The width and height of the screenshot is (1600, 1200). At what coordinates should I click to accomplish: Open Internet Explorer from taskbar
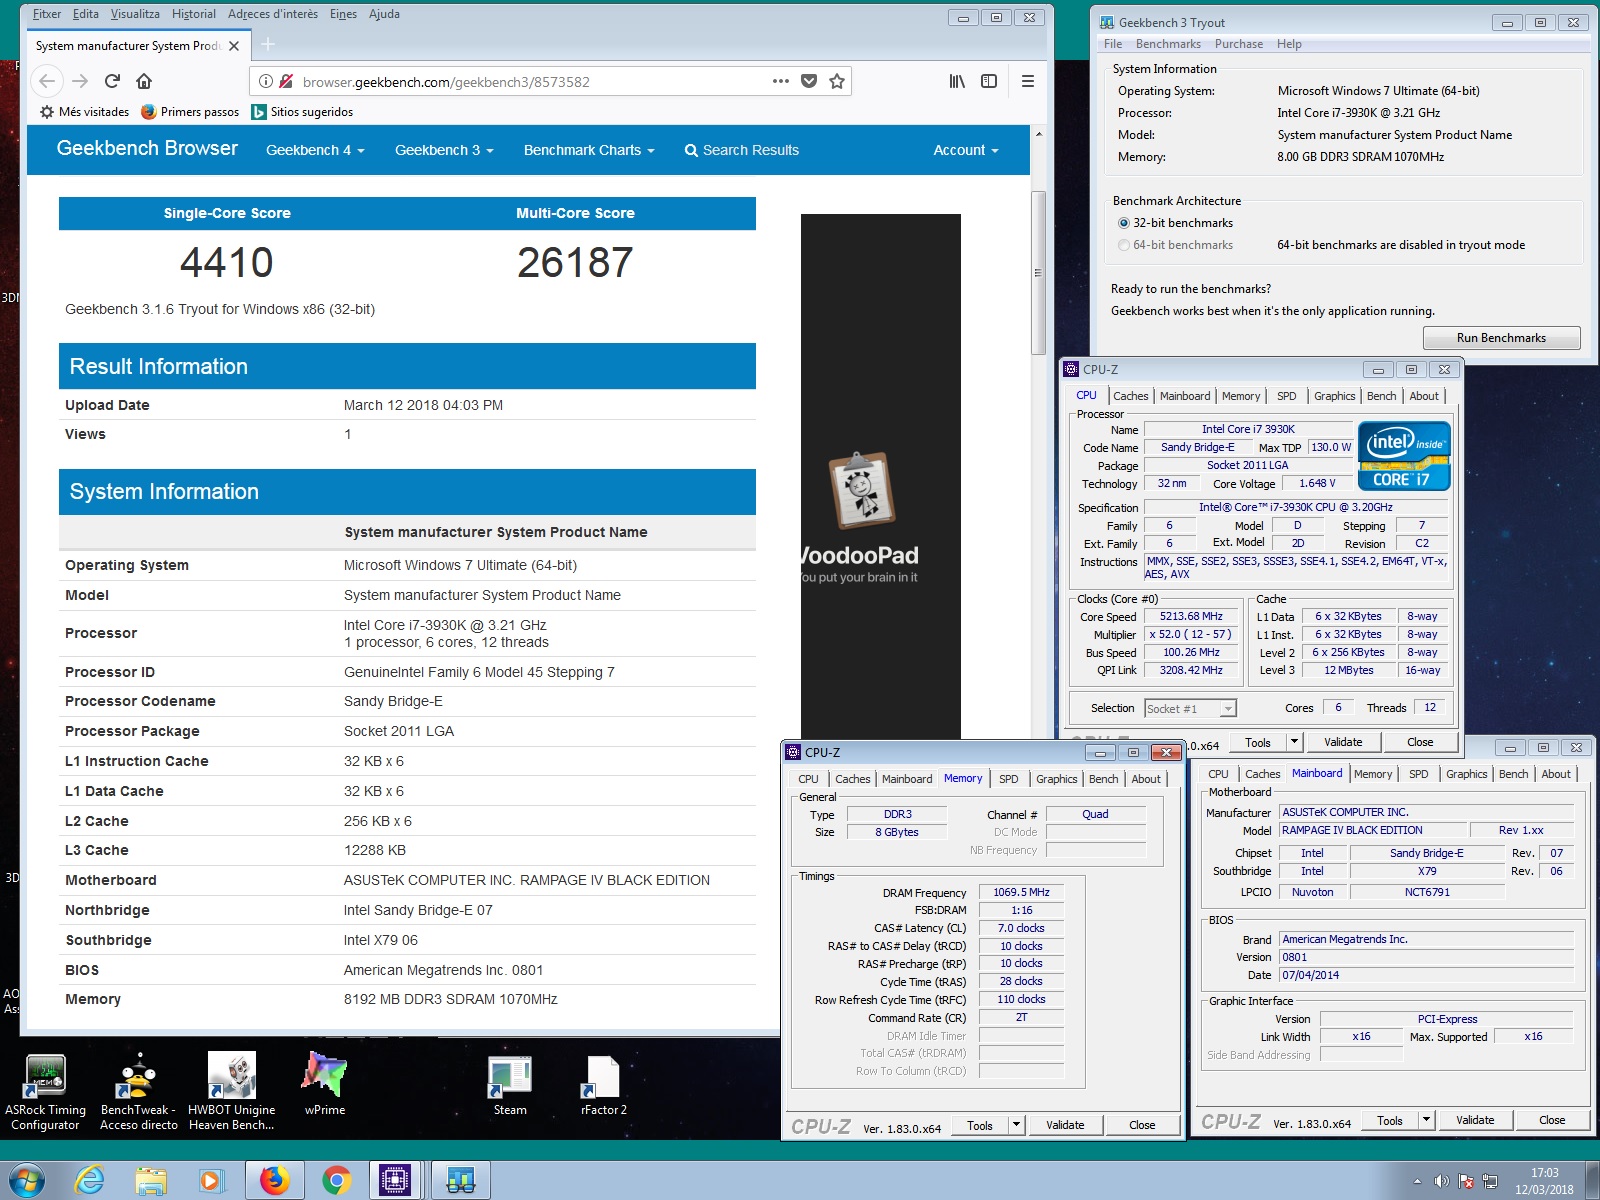(x=90, y=1181)
